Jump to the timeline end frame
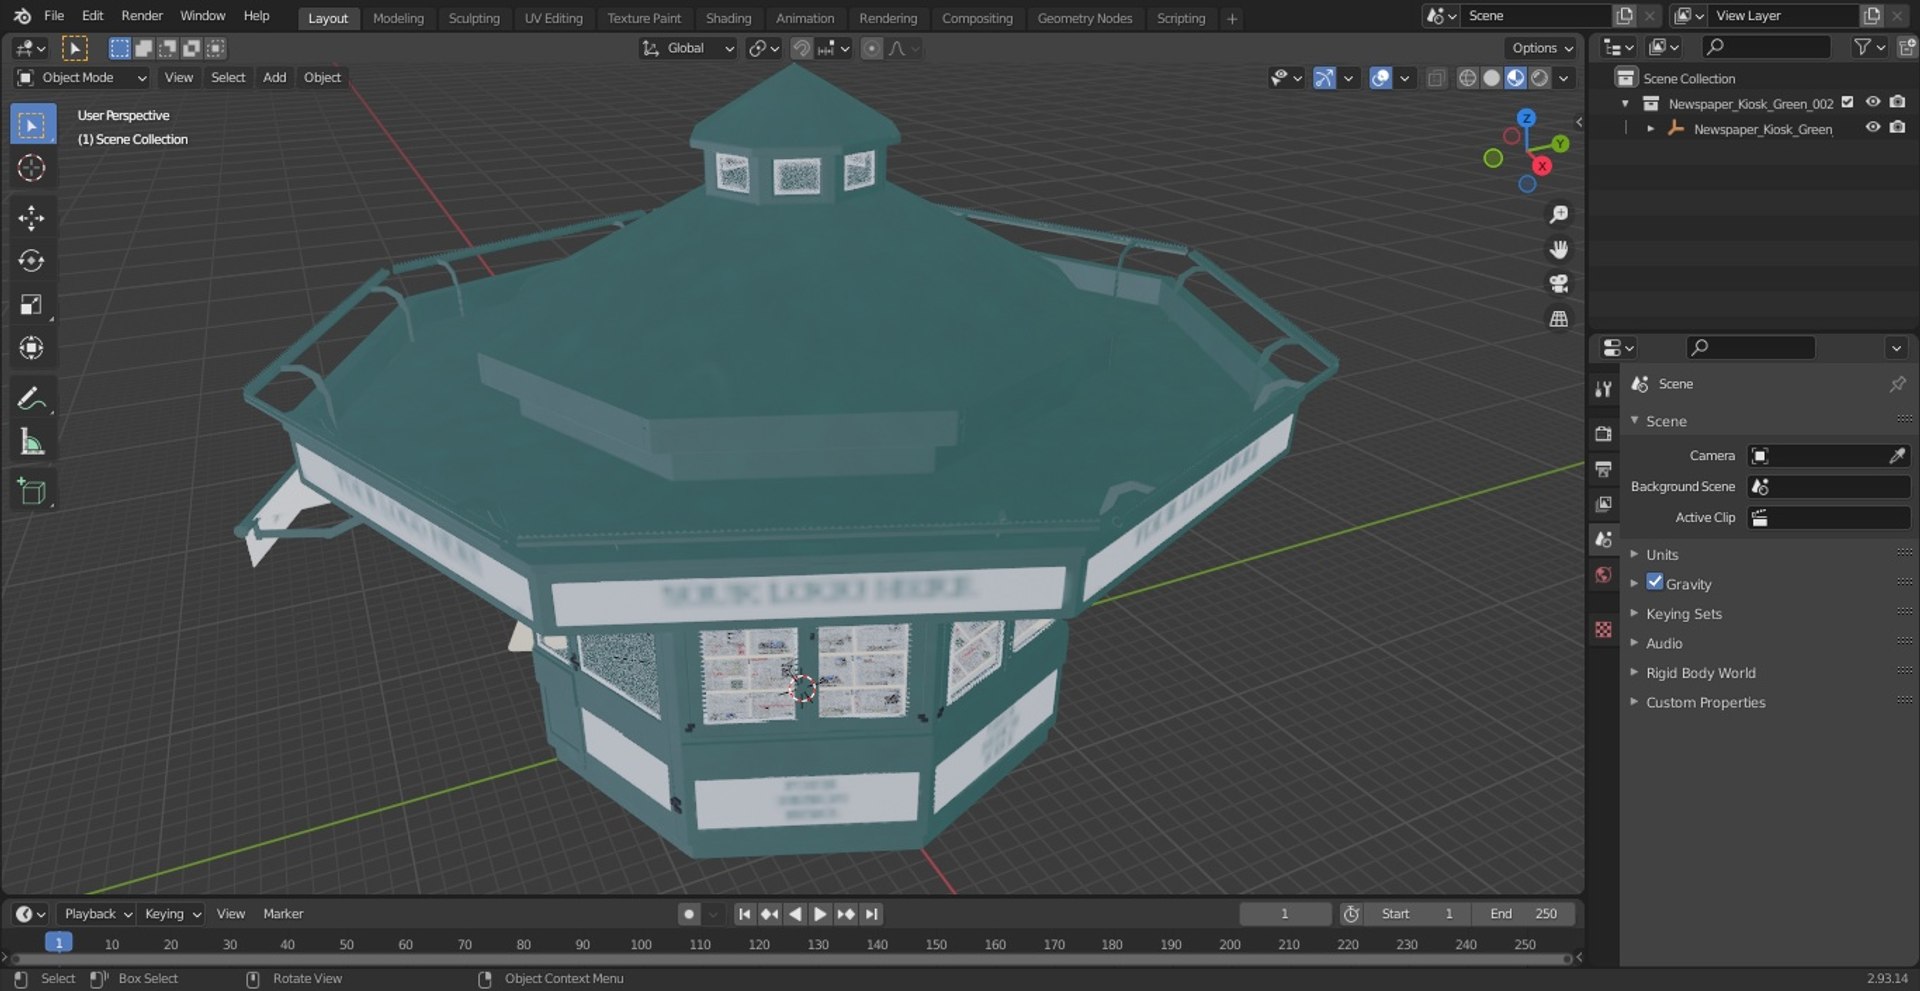The height and width of the screenshot is (991, 1920). (872, 914)
